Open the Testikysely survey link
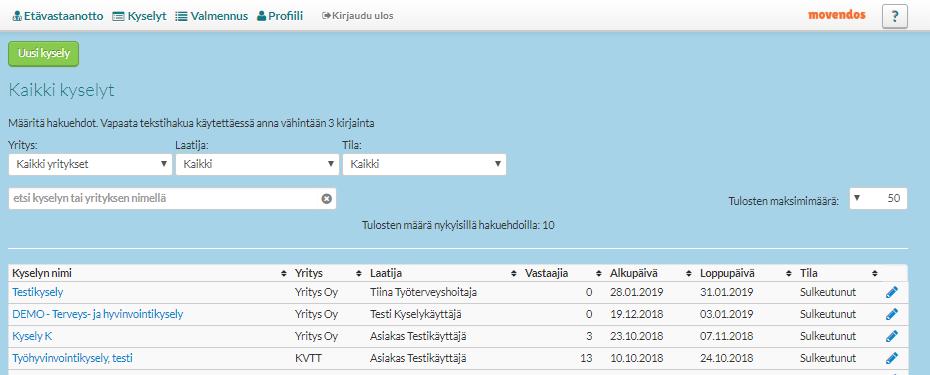Image resolution: width=930 pixels, height=375 pixels. pyautogui.click(x=37, y=292)
